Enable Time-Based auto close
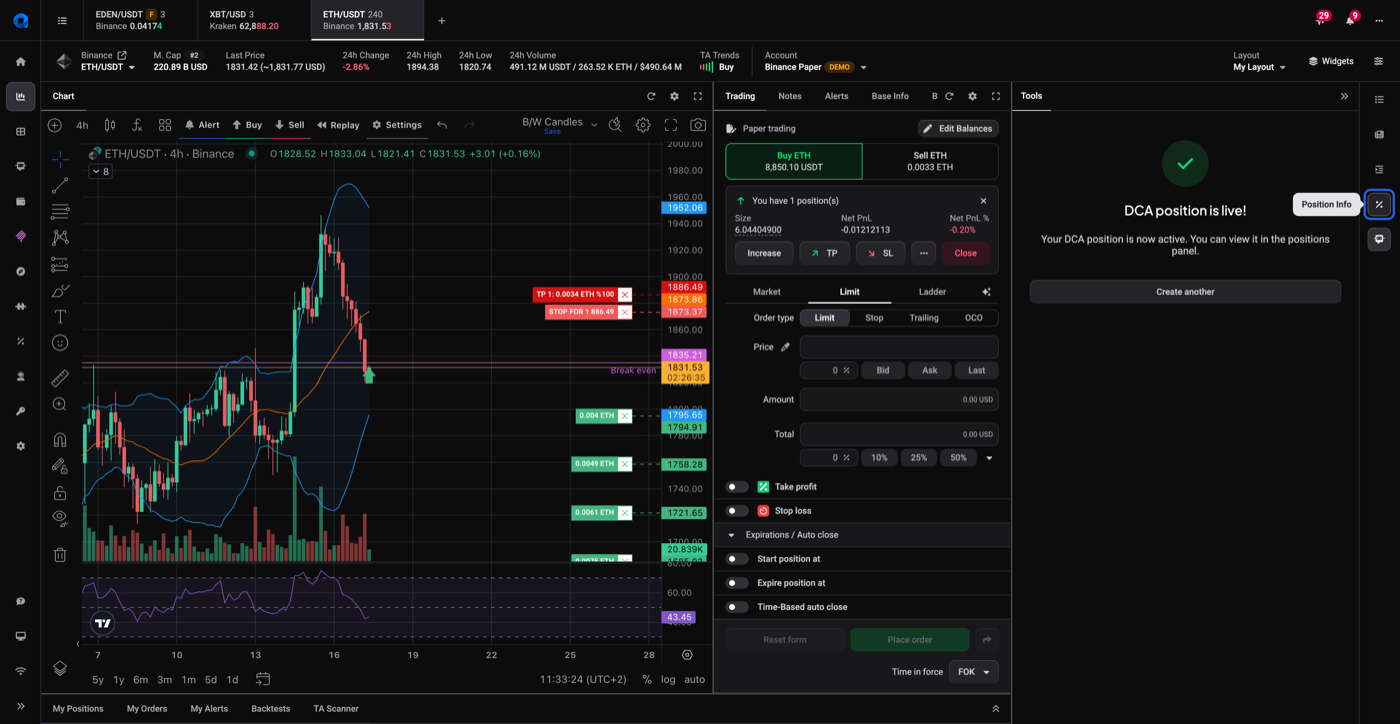This screenshot has width=1400, height=724. 737,607
